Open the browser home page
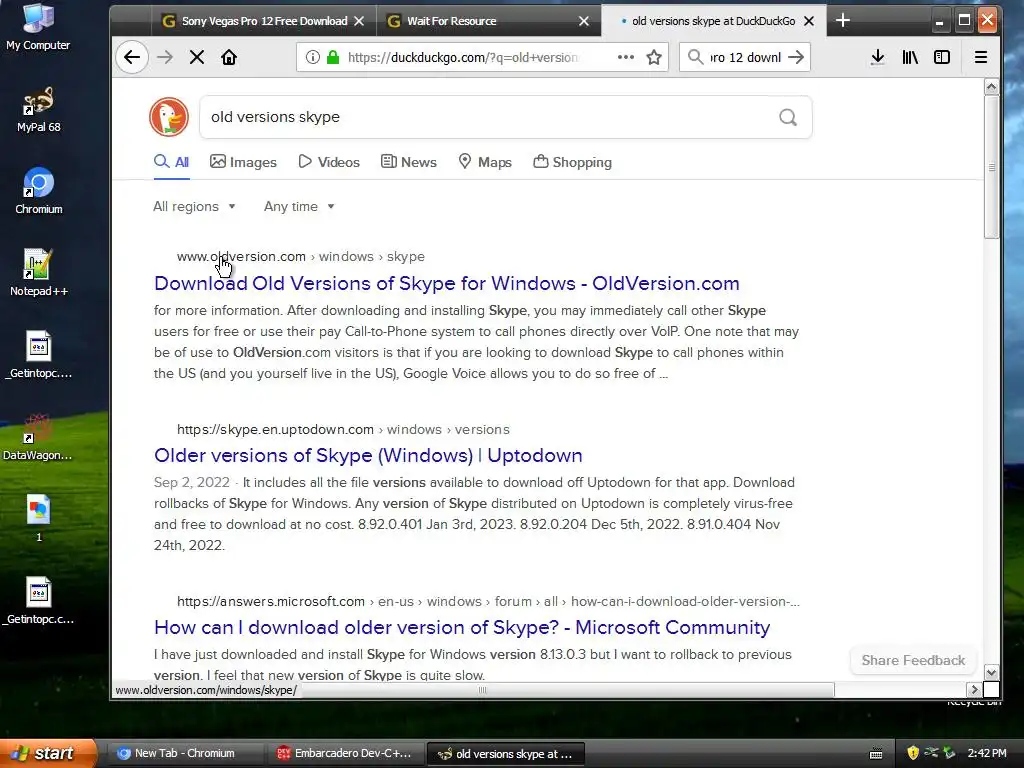The width and height of the screenshot is (1024, 768). coord(229,57)
